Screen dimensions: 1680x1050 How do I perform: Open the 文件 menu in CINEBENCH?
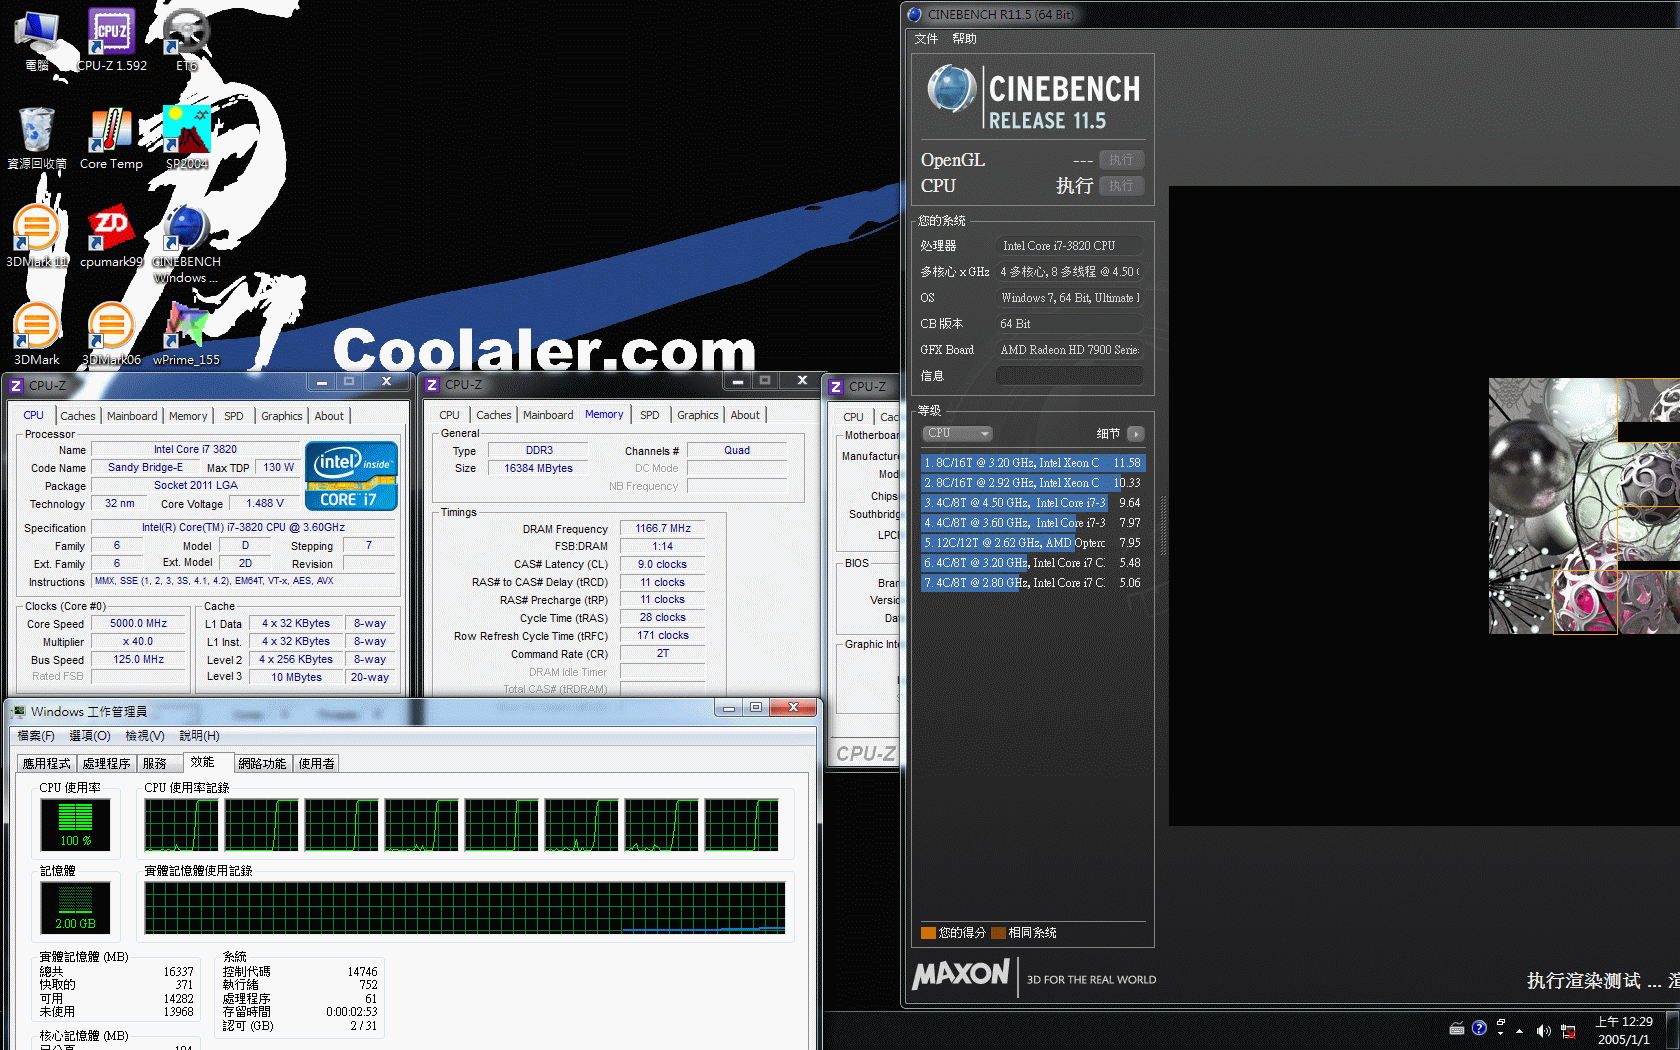926,38
